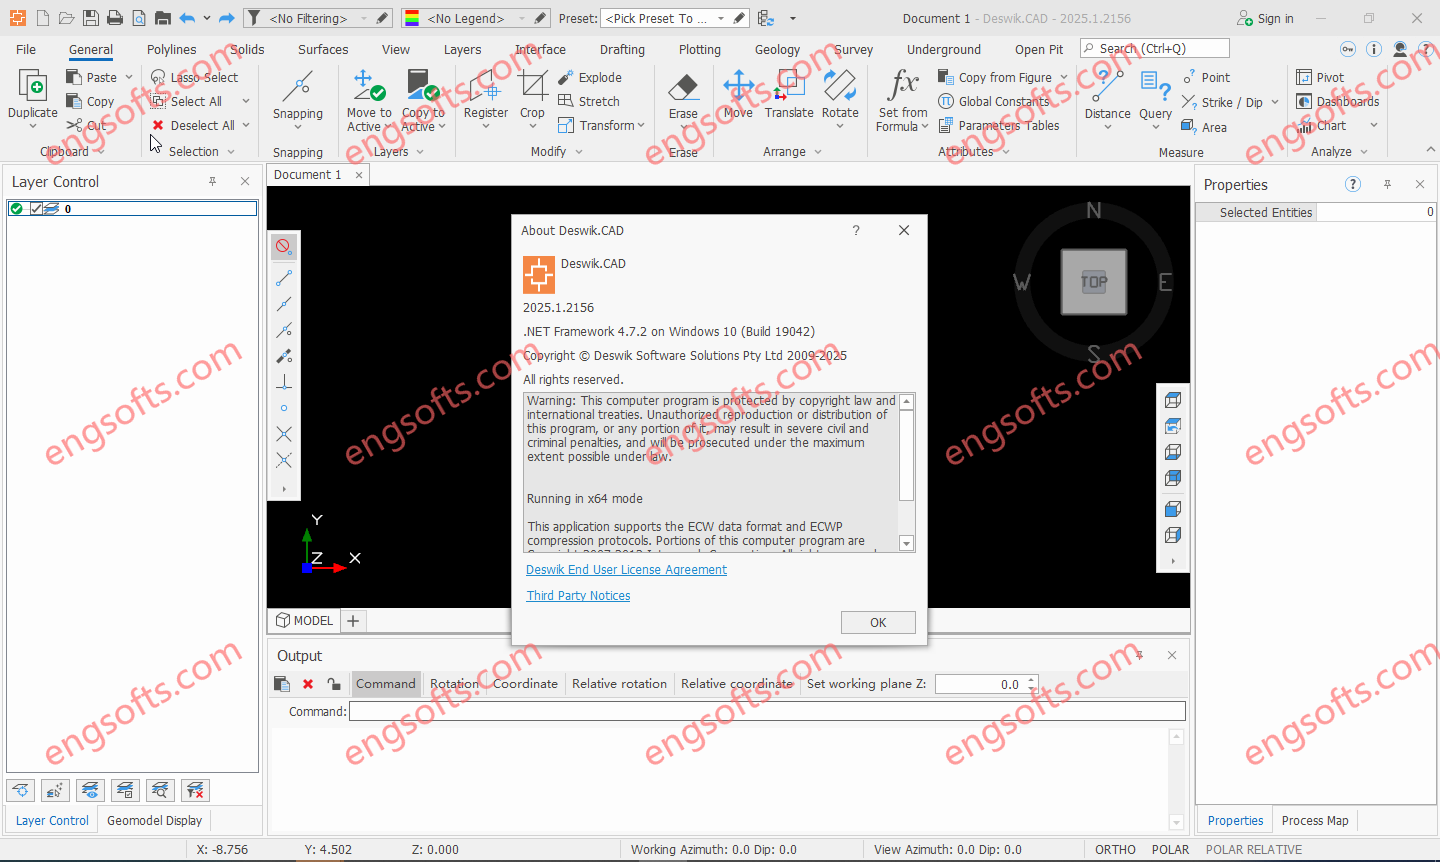1440x862 pixels.
Task: Click the Command input field
Action: click(766, 711)
